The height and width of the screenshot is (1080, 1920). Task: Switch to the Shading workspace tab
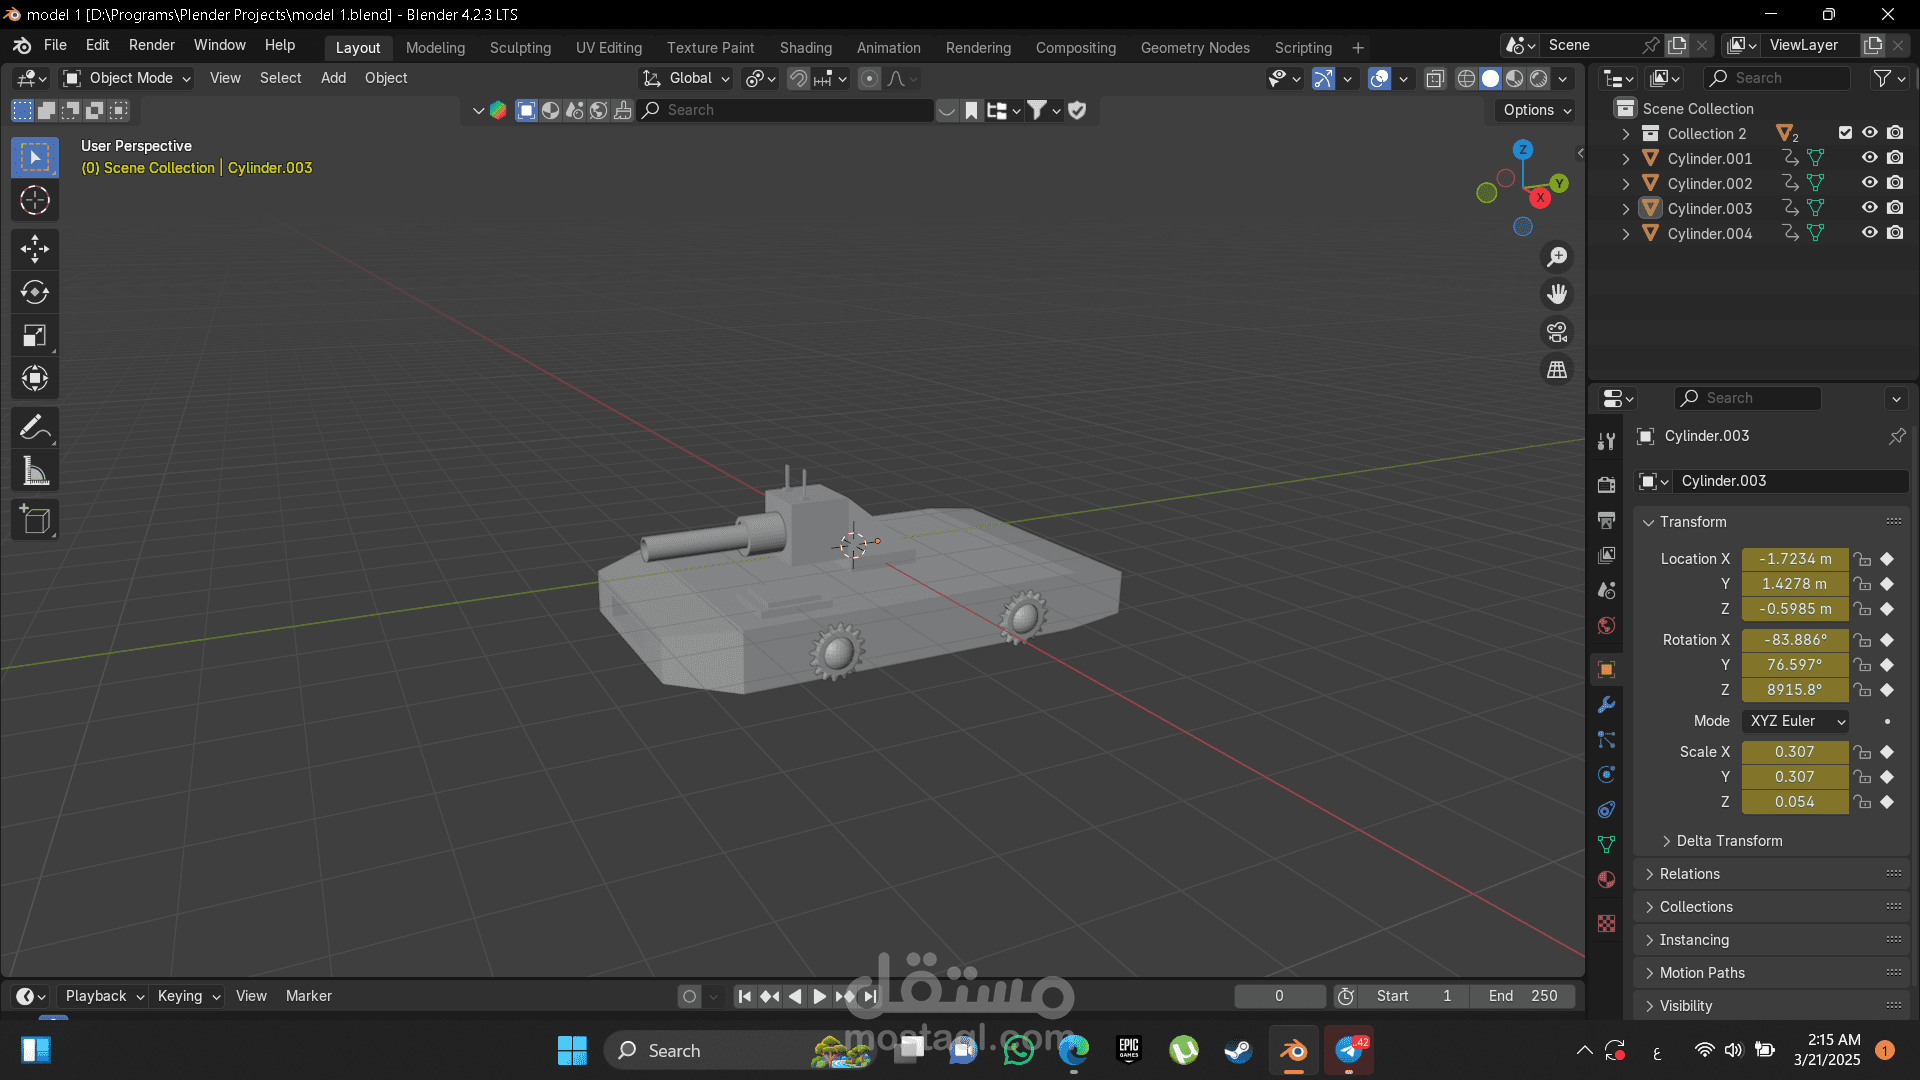coord(805,47)
